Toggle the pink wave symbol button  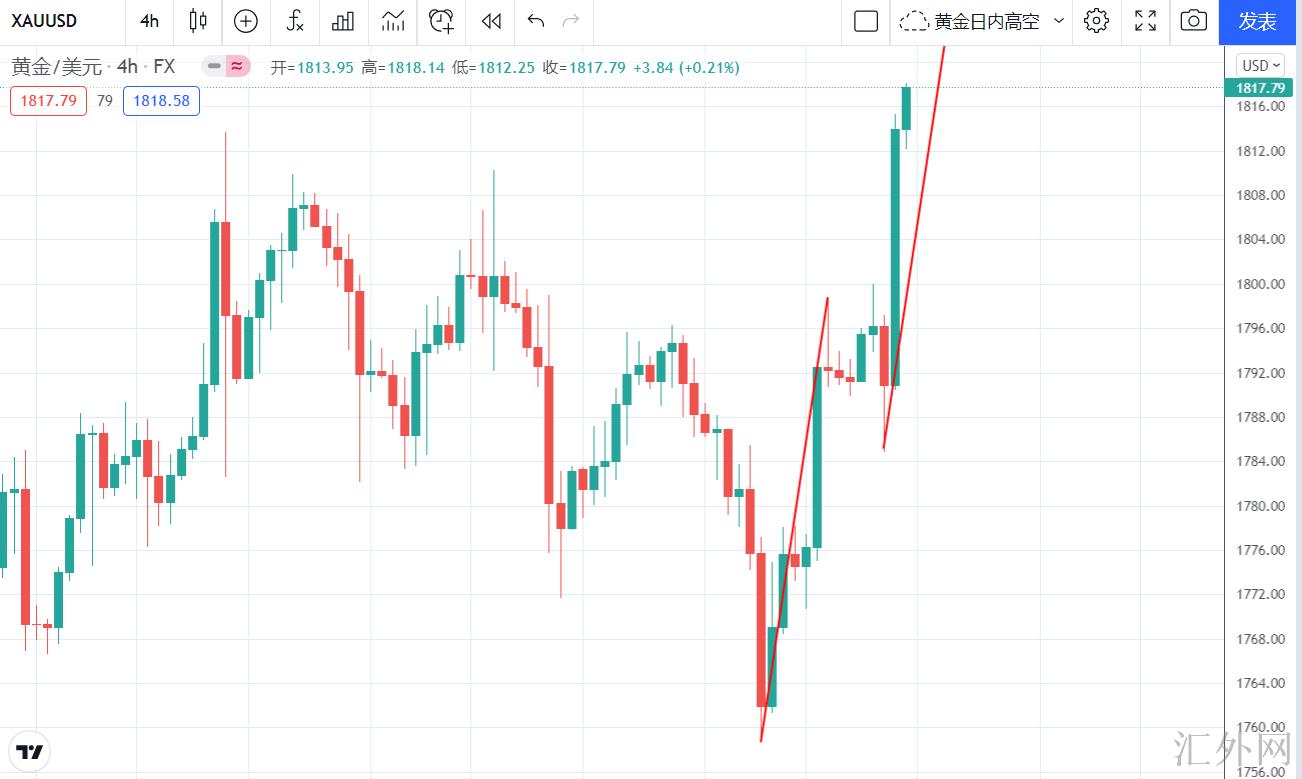pos(237,67)
